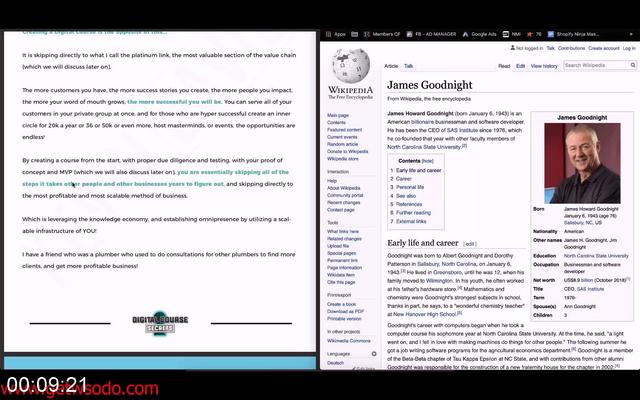640x400 pixels.
Task: Hide the Contents box via hide toggle
Action: (428, 161)
